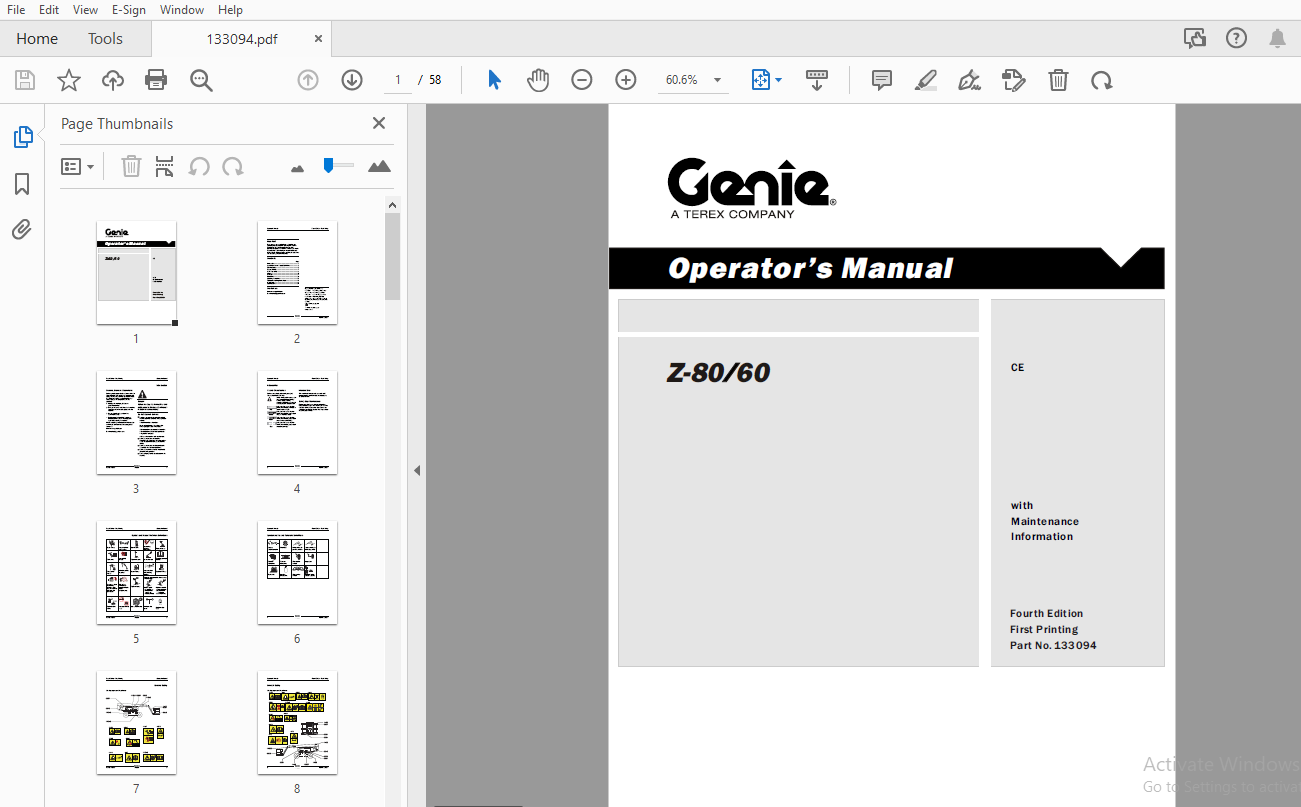Delete selected thumbnails trash icon

[131, 166]
